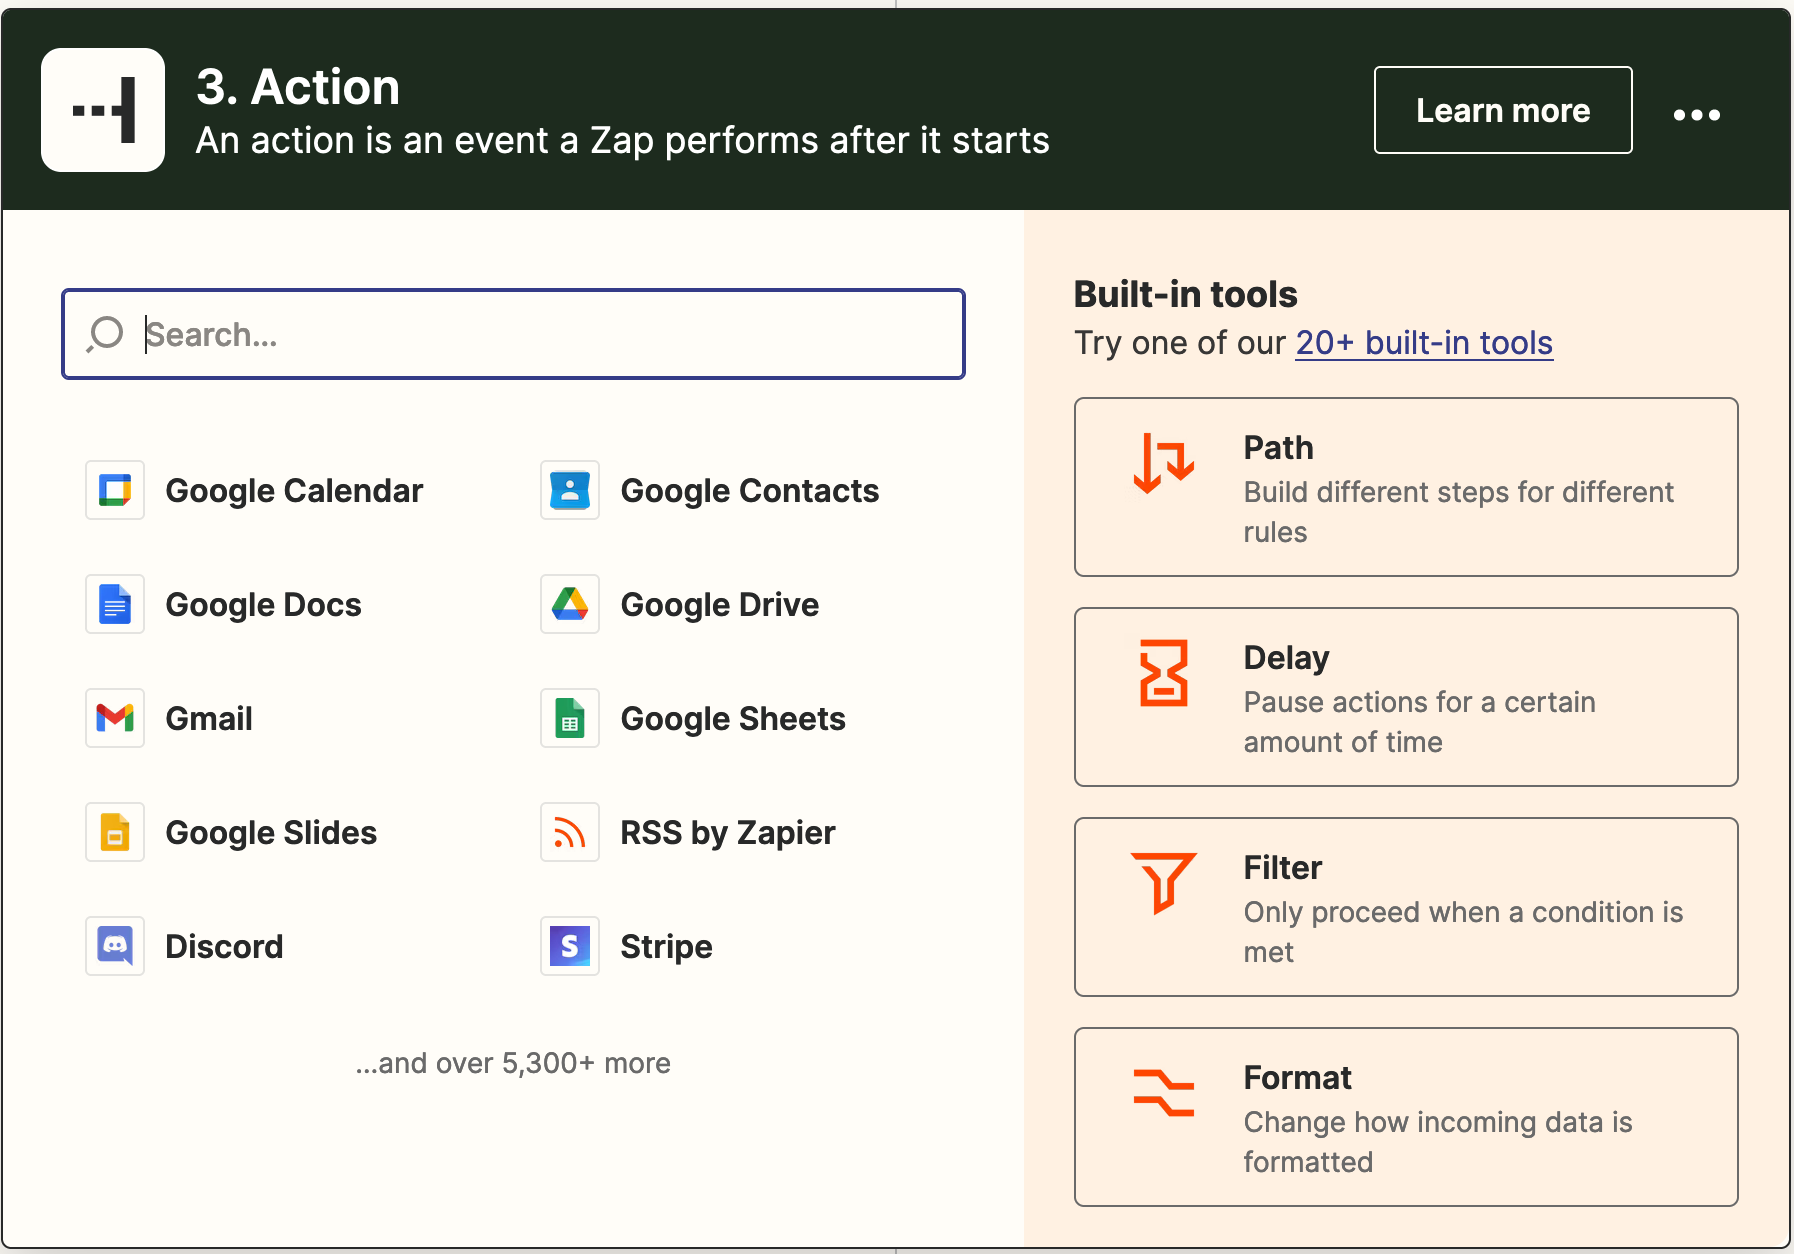
Task: Select the Gmail envelope icon
Action: click(x=115, y=718)
